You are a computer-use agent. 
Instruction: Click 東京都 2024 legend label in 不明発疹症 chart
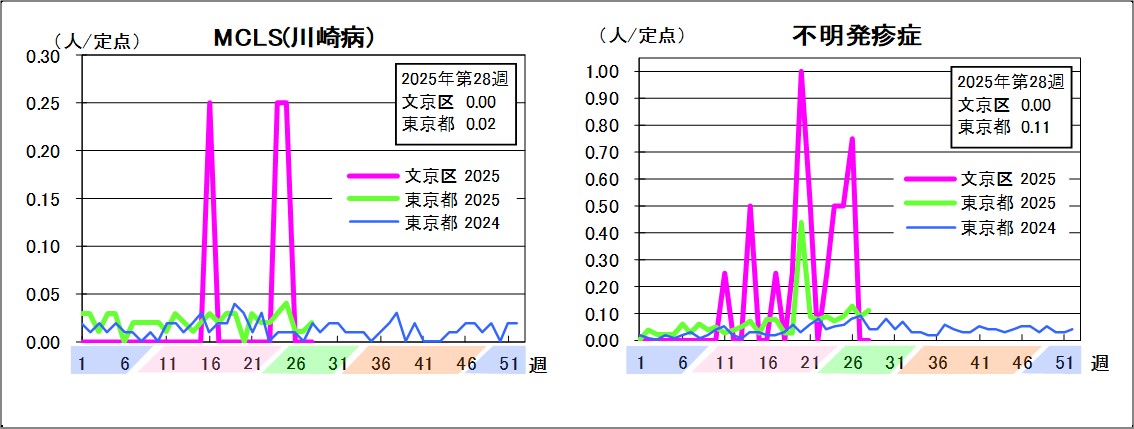[1008, 228]
